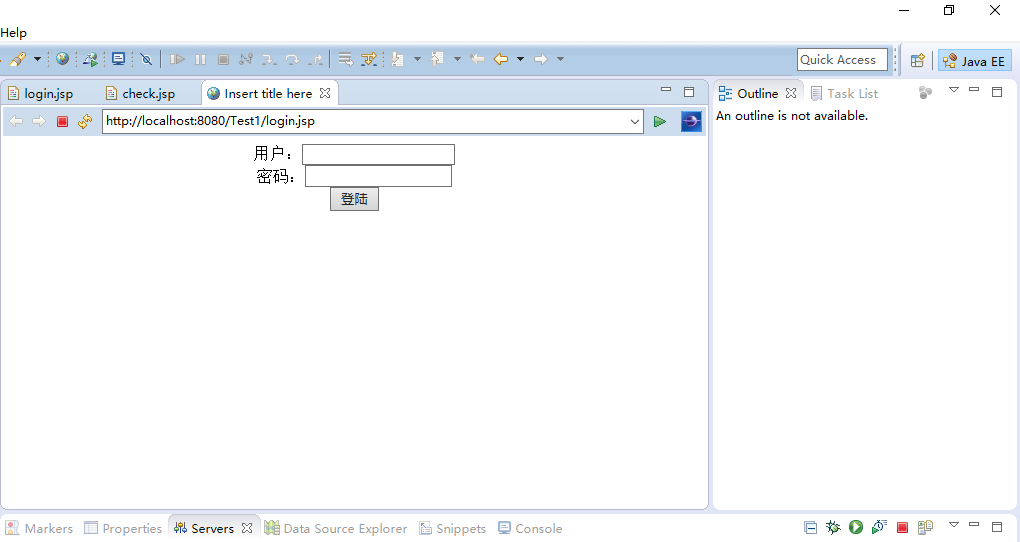Close the Servers view tab
The image size is (1020, 542).
click(247, 528)
